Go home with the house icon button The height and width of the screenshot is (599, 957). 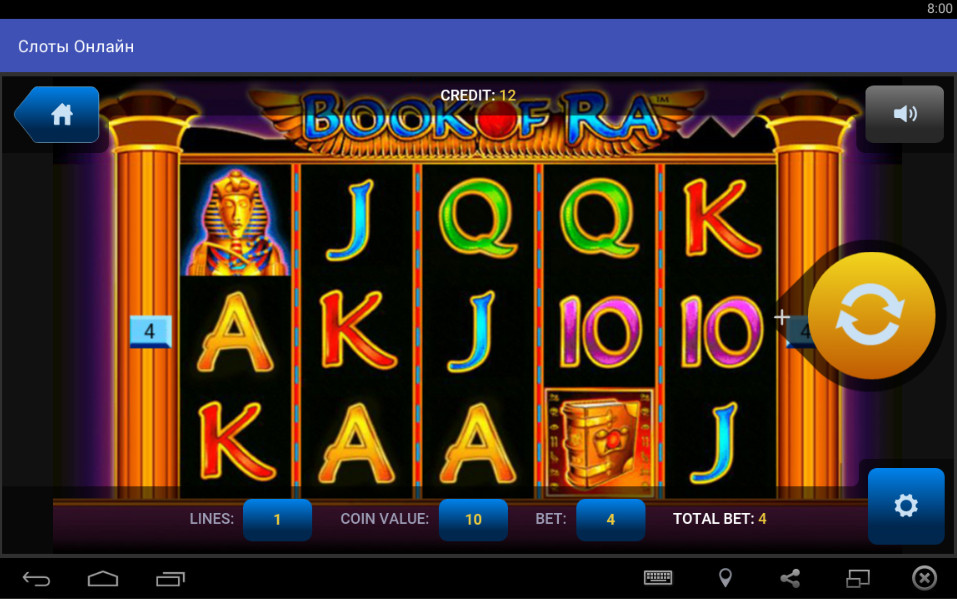tap(58, 114)
